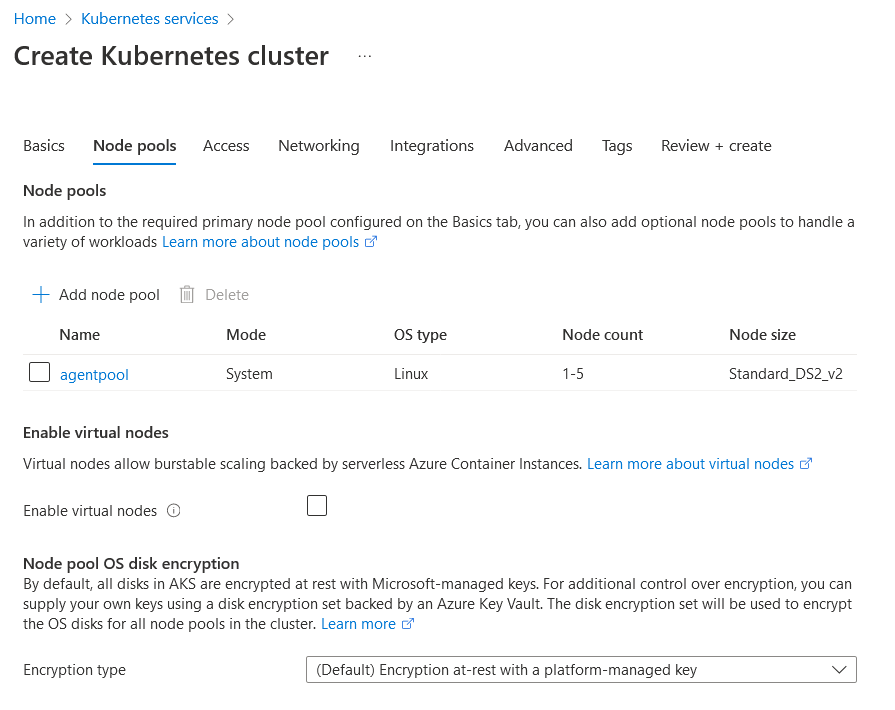
Task: Follow Learn more about virtual nodes link
Action: [690, 464]
